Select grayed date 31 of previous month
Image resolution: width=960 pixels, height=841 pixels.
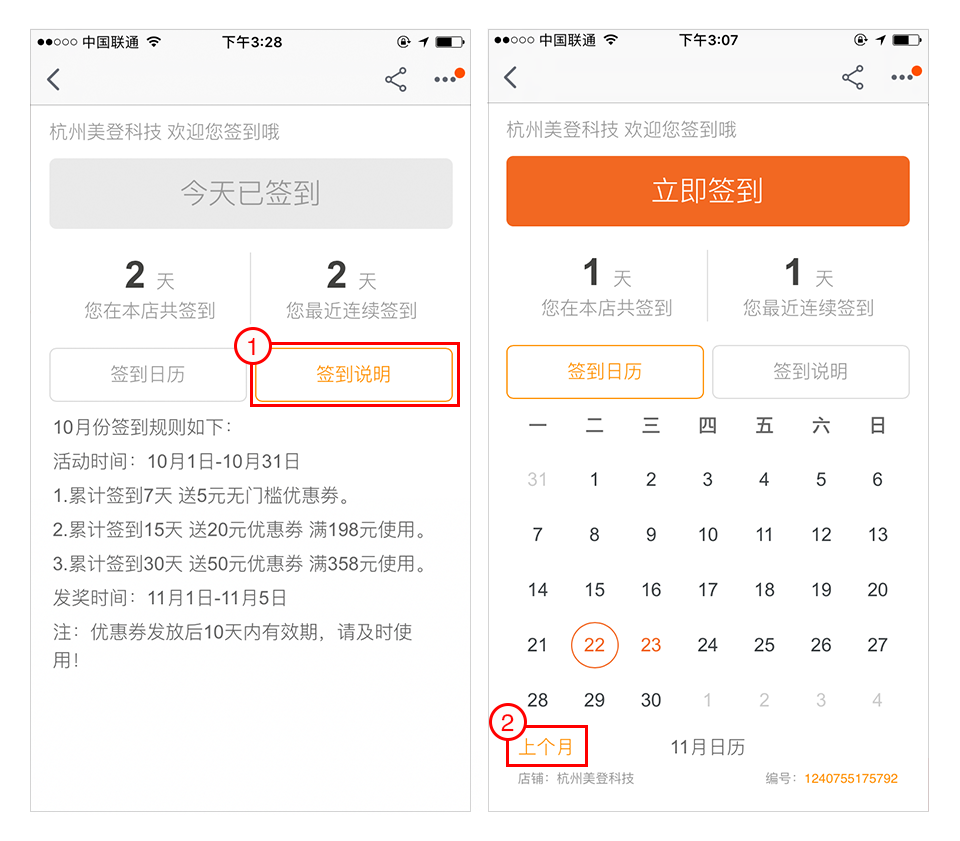click(x=537, y=479)
